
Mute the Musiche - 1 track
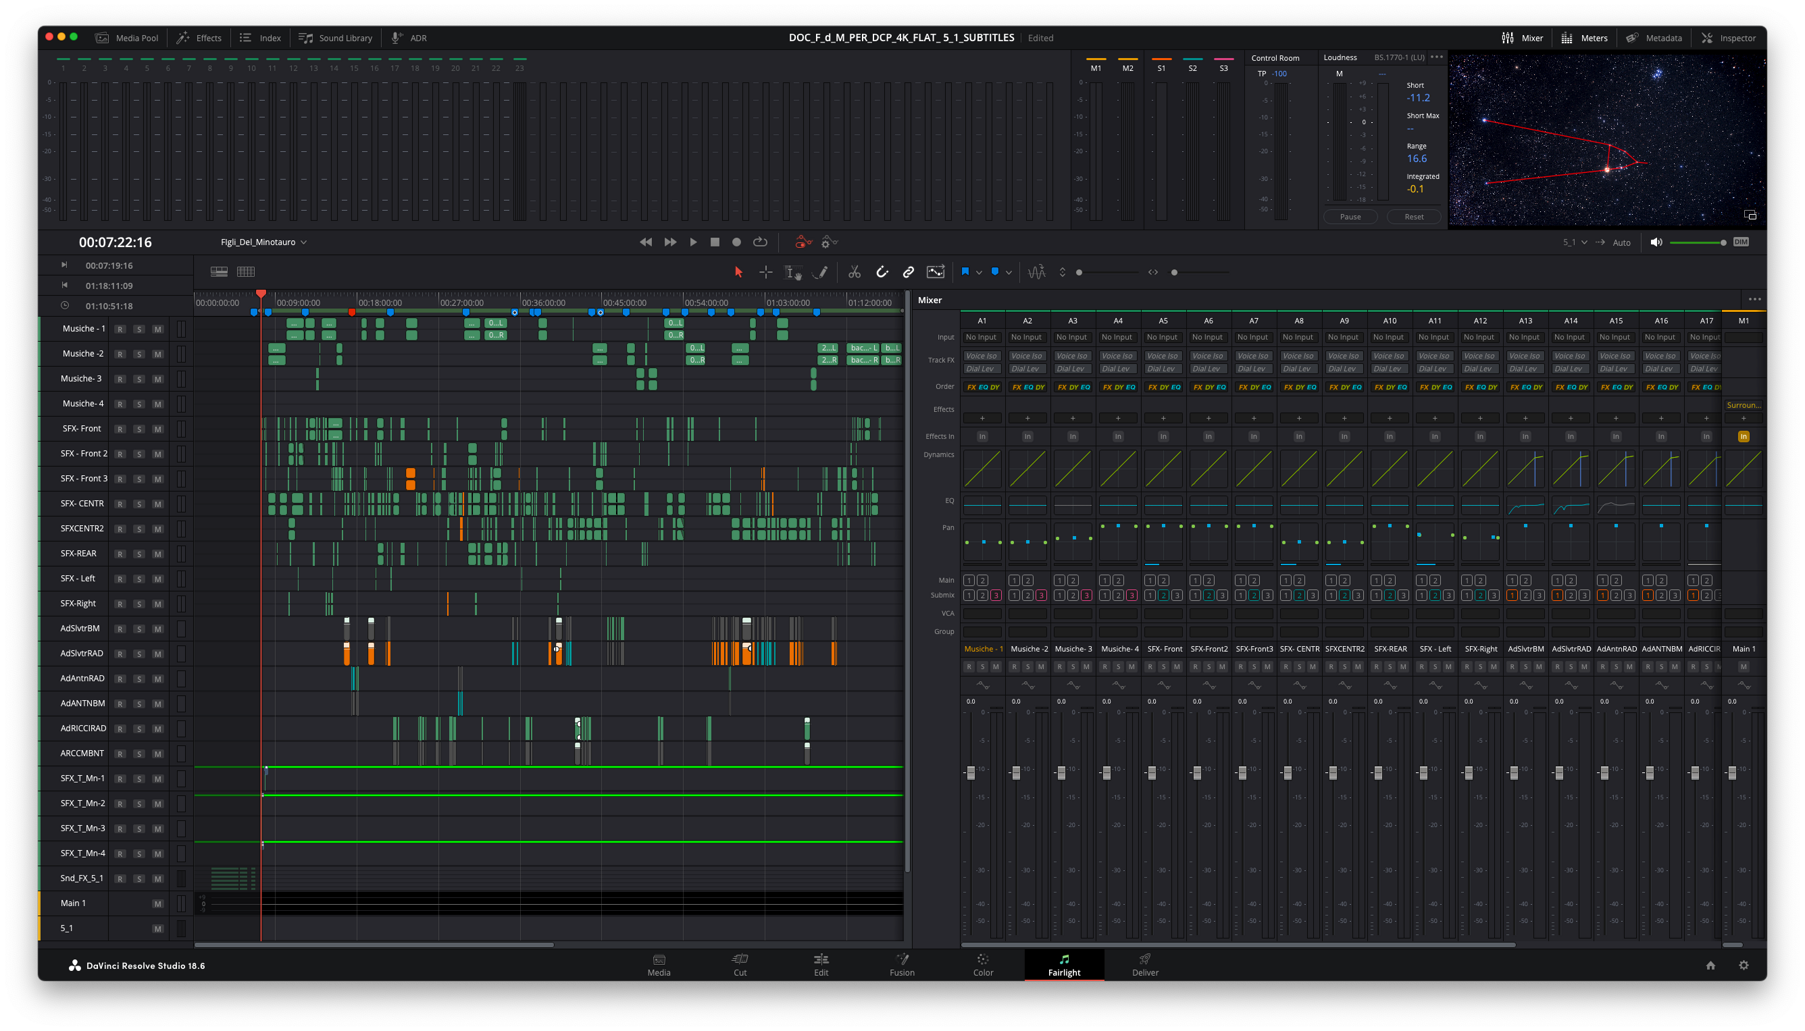[x=158, y=329]
